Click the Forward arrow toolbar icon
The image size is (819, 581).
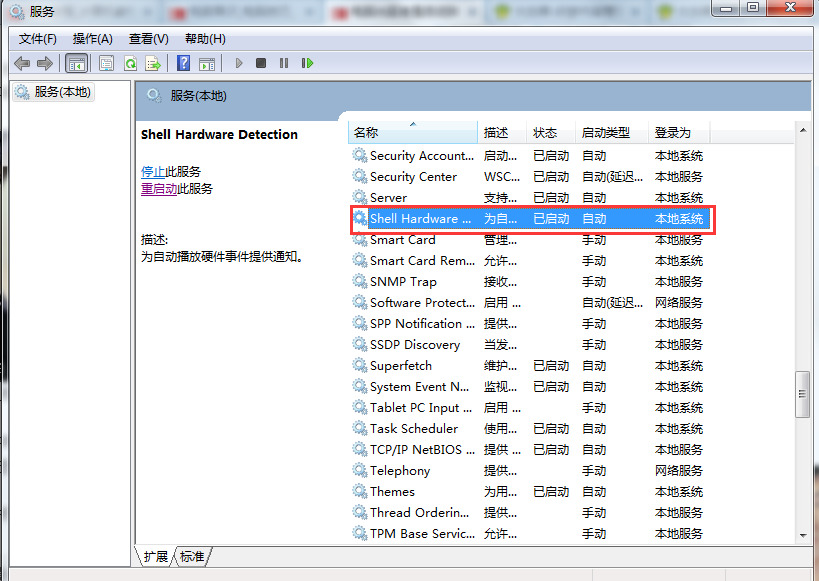click(45, 64)
